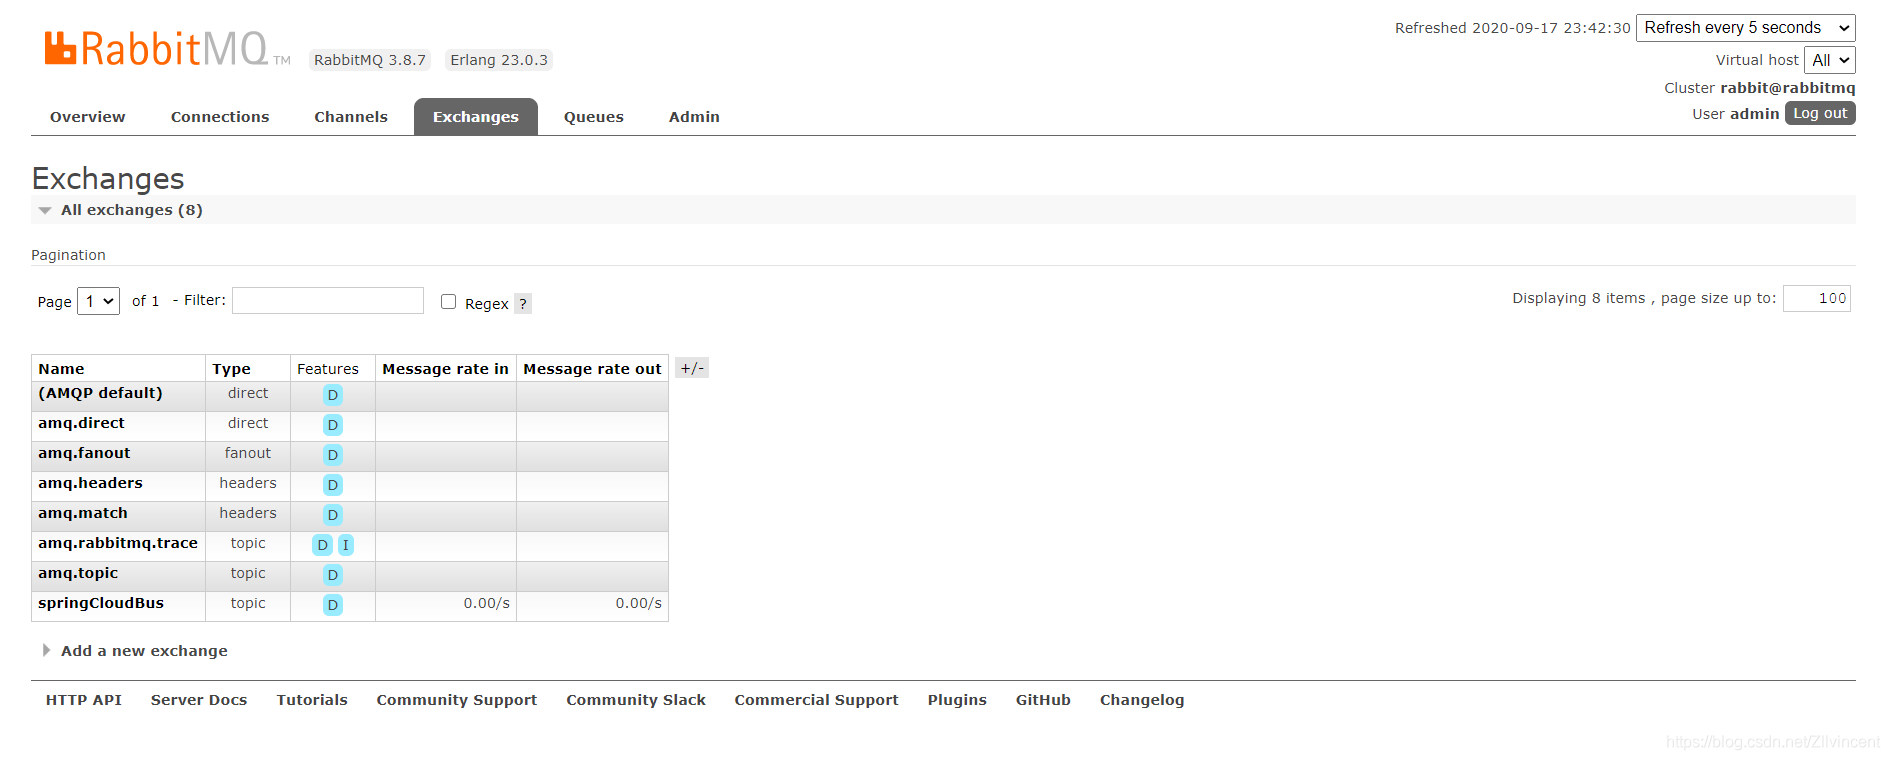Select the Exchanges tab
This screenshot has width=1890, height=760.
click(476, 117)
